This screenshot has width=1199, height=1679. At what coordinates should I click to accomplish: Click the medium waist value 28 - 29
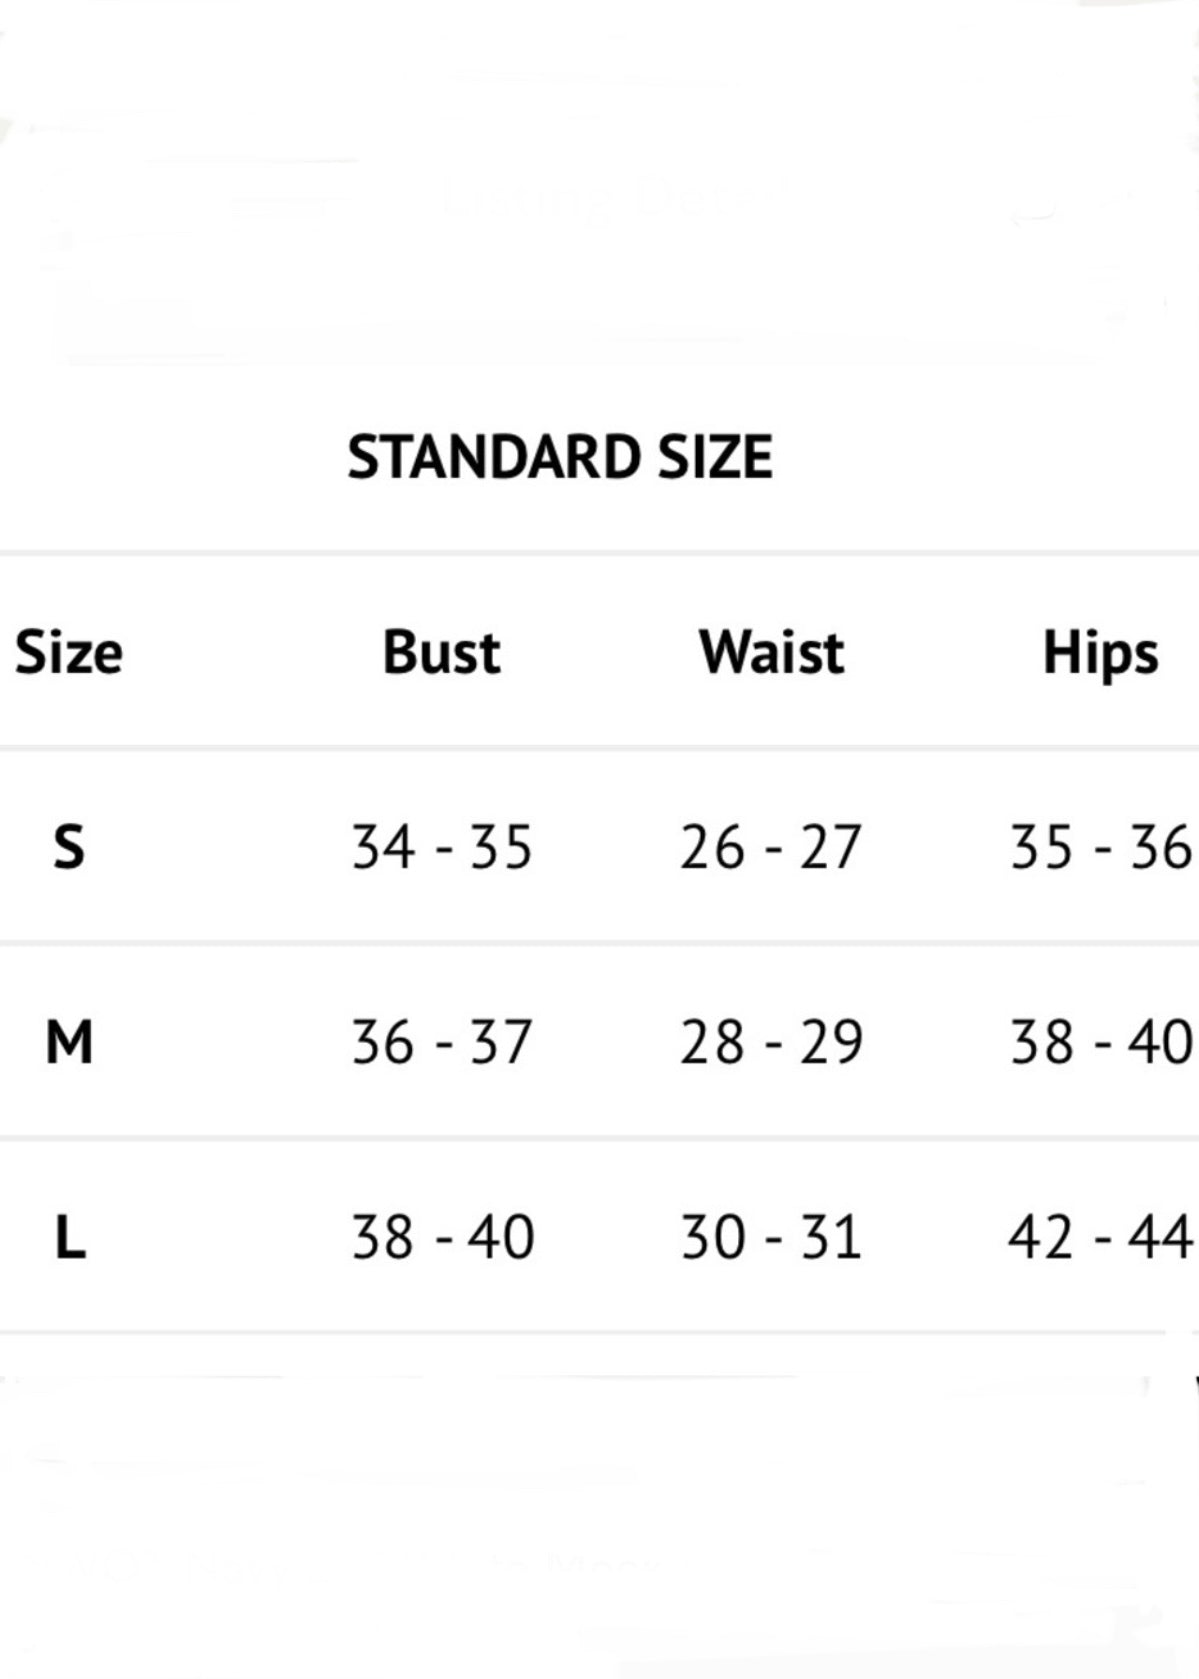point(771,1042)
